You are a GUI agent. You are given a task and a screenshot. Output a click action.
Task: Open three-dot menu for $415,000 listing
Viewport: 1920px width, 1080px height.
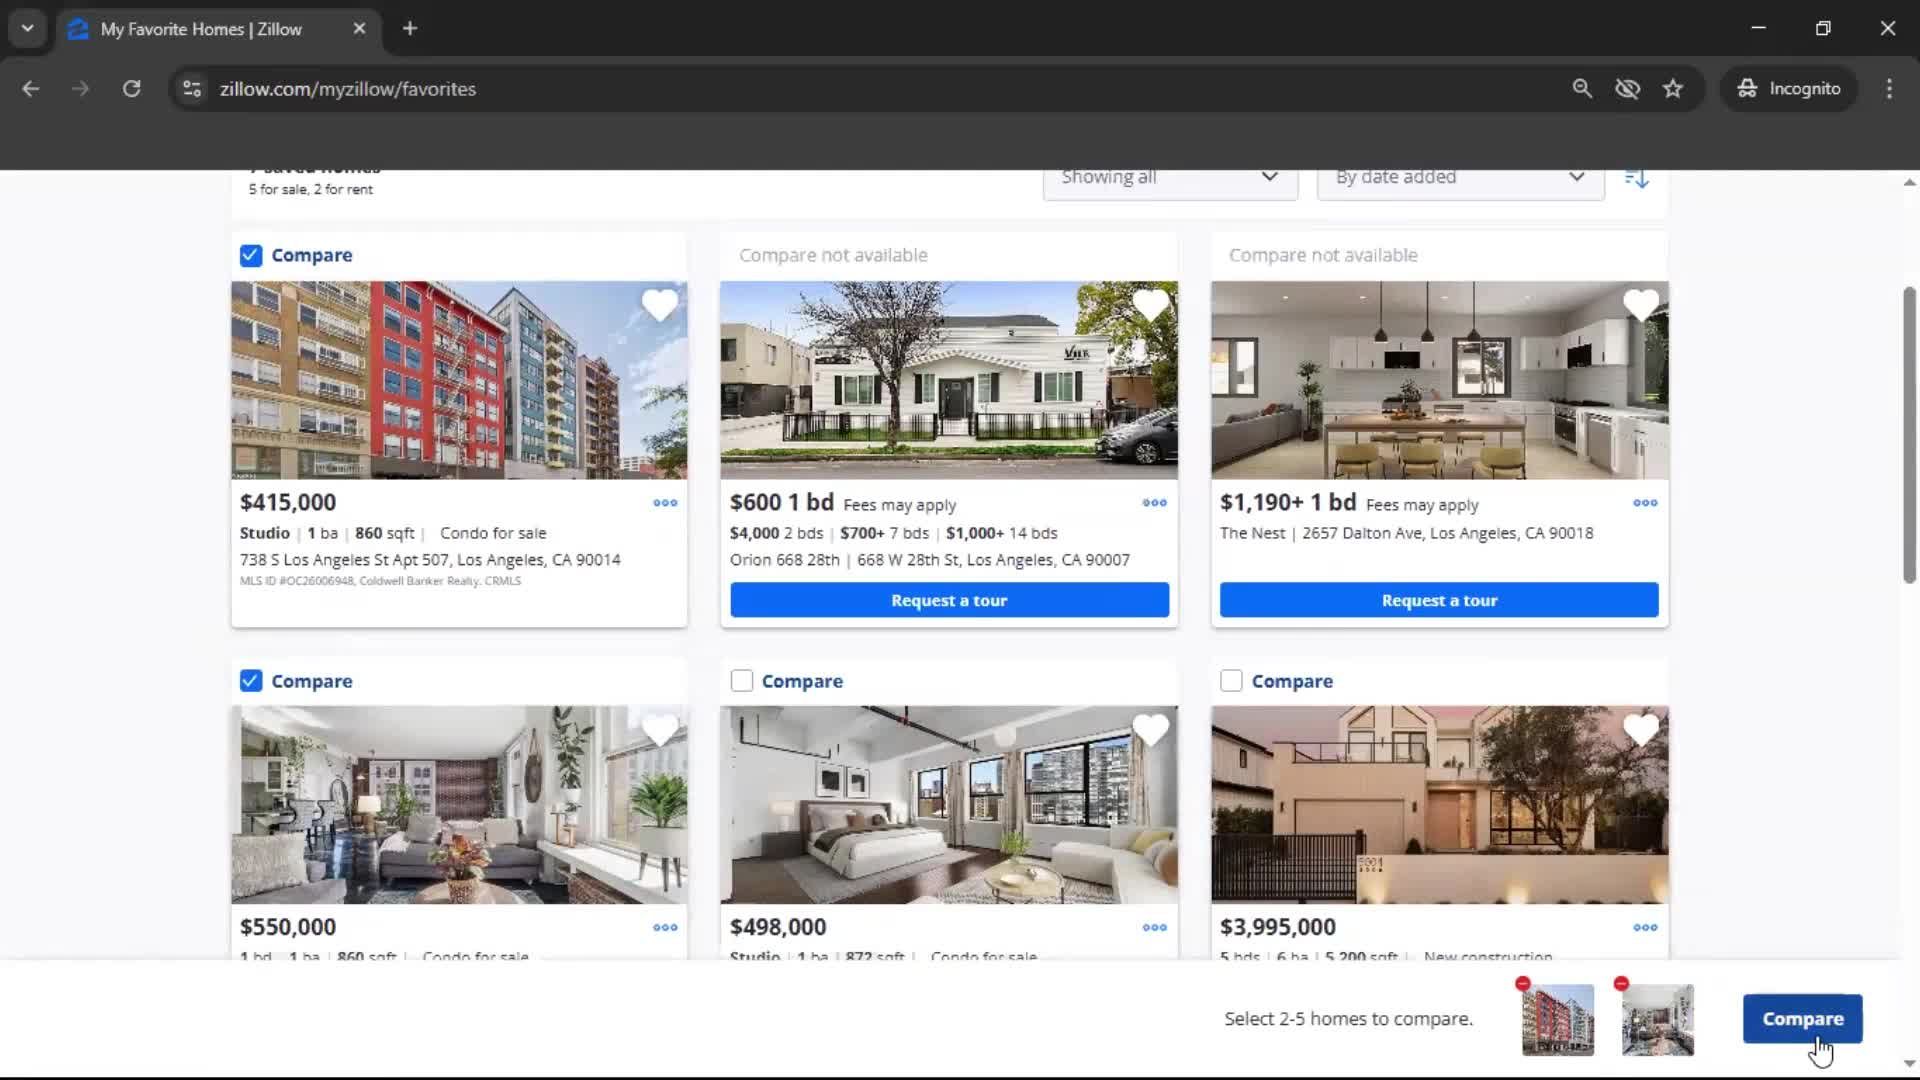pos(665,503)
